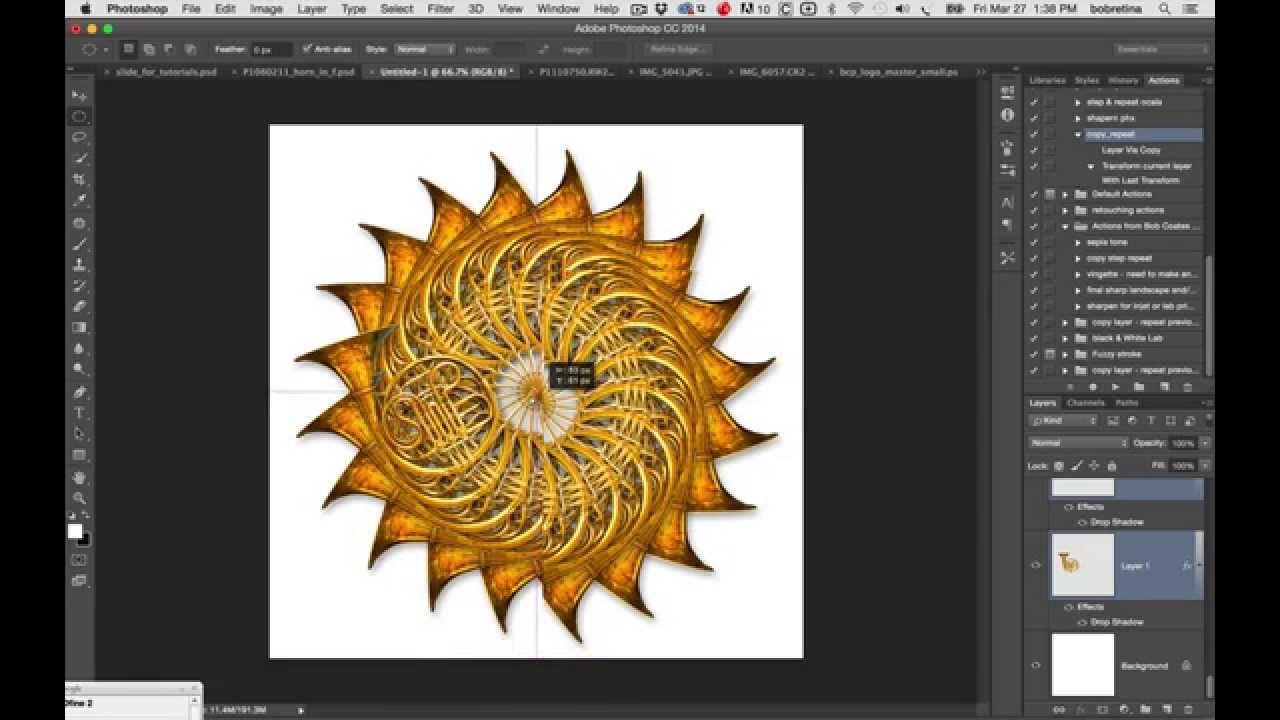
Task: Click the Stop button in the Actions panel
Action: click(x=1069, y=387)
